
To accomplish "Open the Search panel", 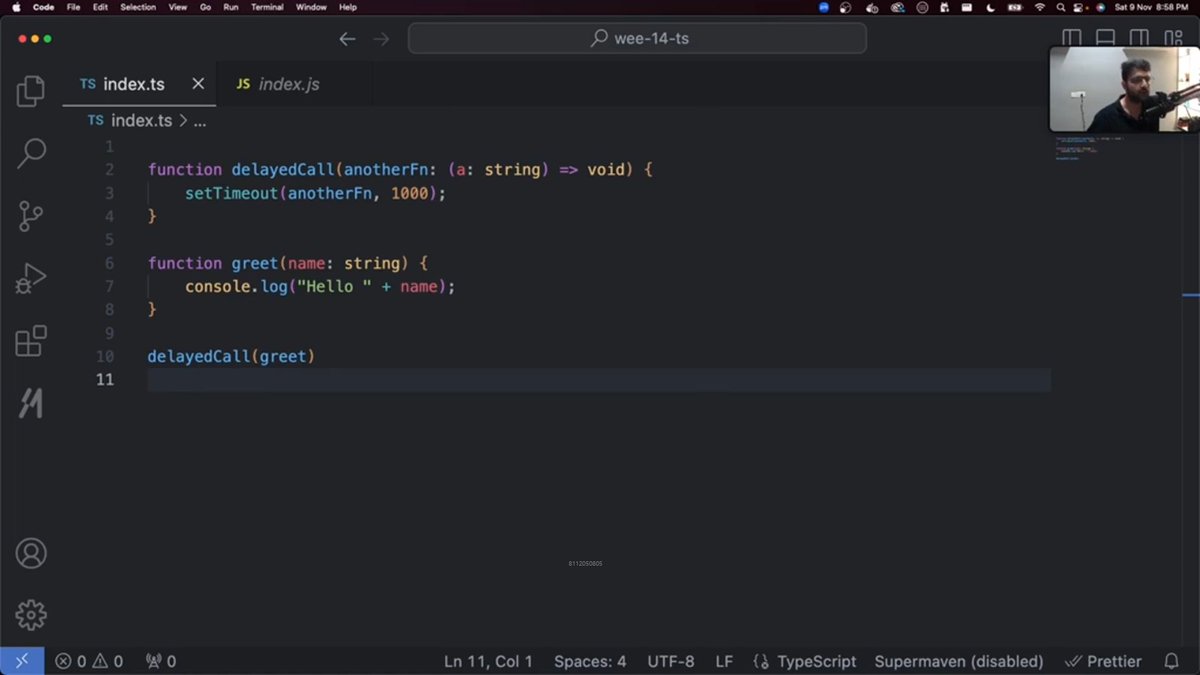I will tap(30, 152).
